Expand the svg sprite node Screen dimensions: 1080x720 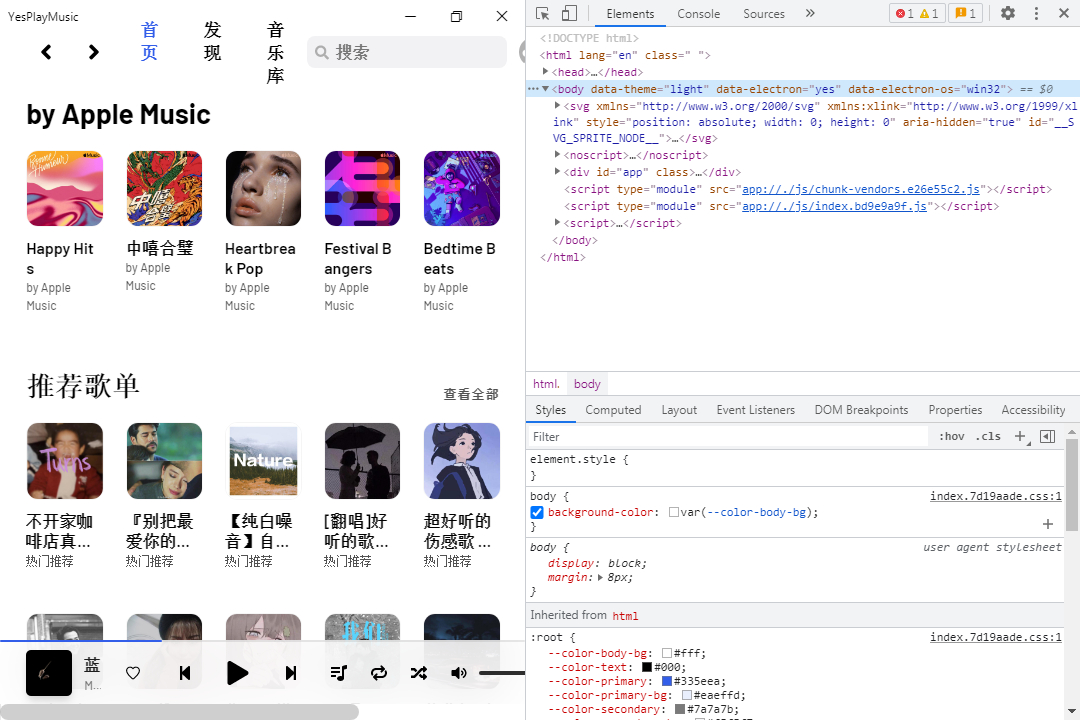(557, 106)
